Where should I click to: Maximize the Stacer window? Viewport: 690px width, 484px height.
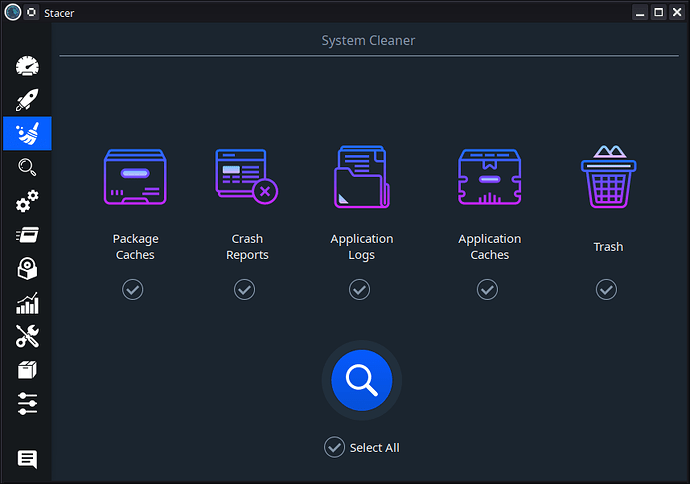(659, 12)
